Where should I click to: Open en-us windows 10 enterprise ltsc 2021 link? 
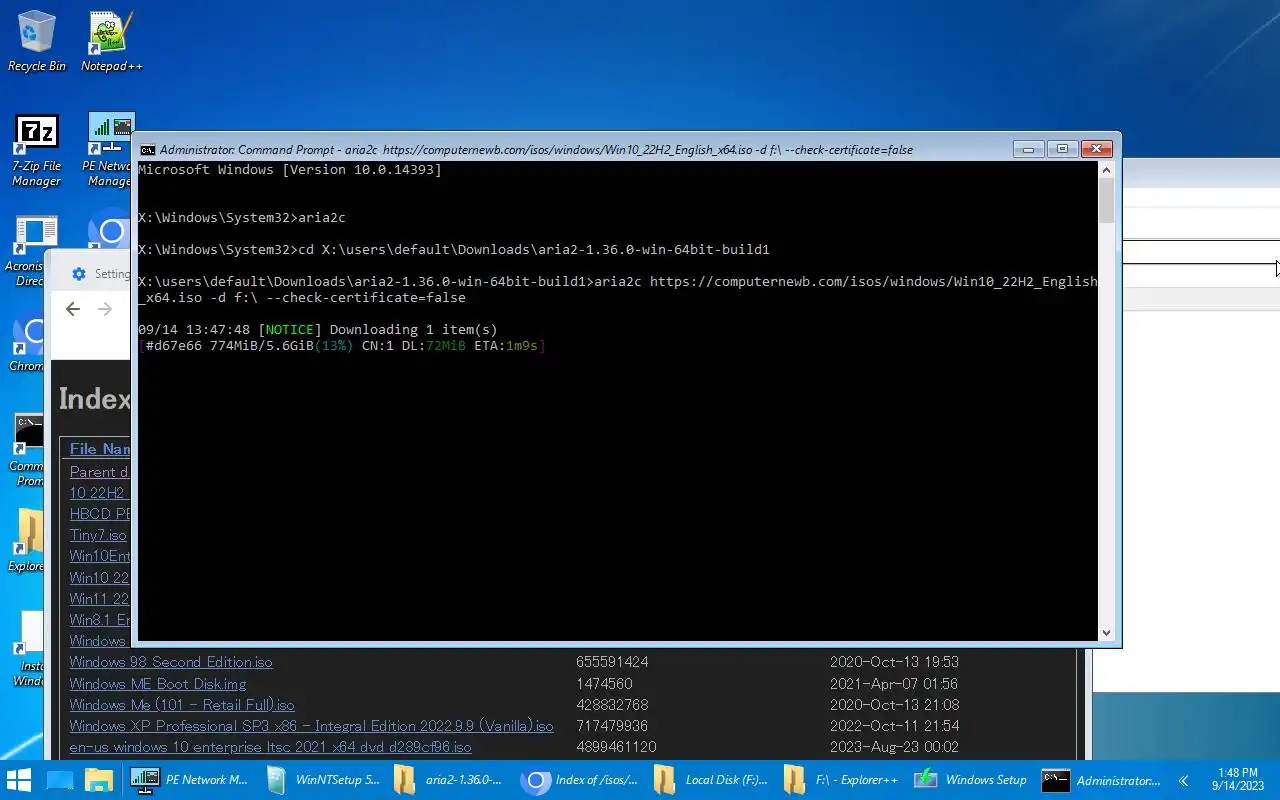[x=270, y=747]
